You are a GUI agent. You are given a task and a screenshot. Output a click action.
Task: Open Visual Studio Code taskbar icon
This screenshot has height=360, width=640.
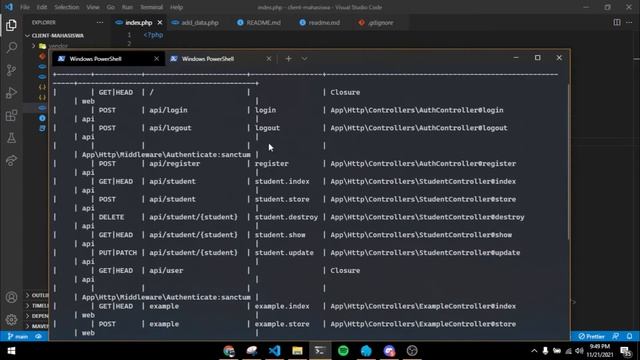tap(275, 351)
